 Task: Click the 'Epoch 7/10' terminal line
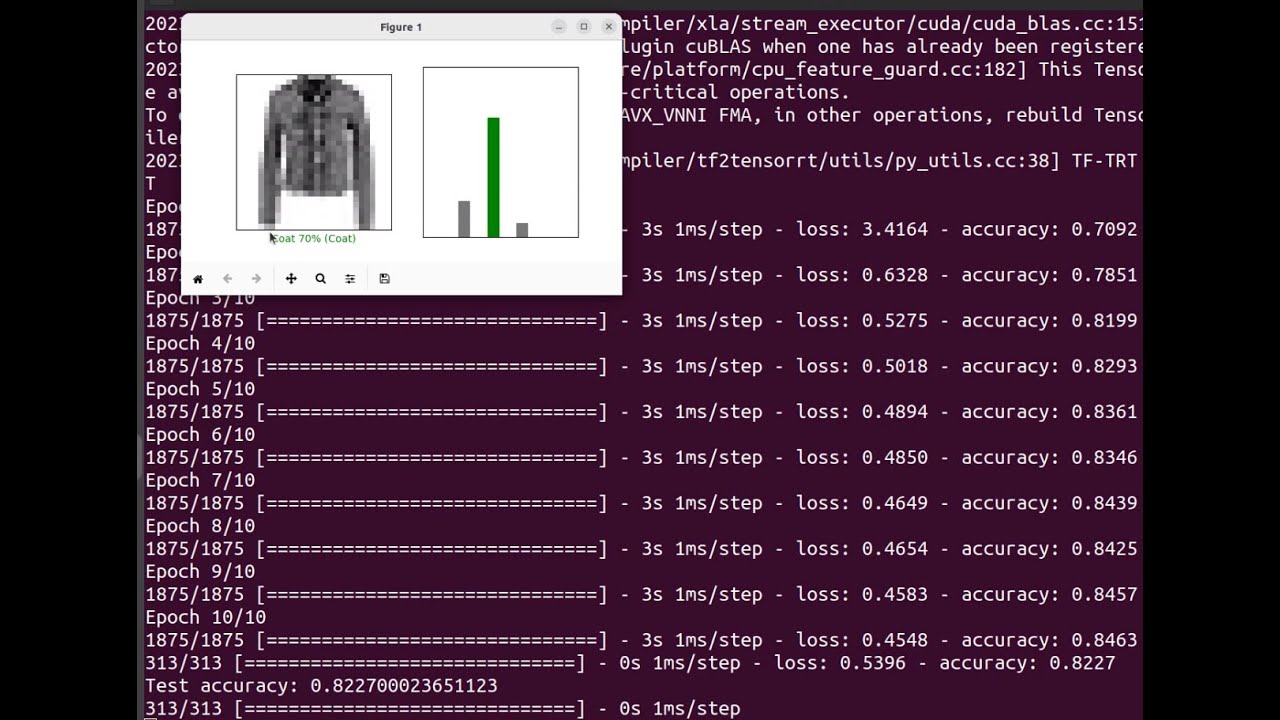pyautogui.click(x=200, y=480)
